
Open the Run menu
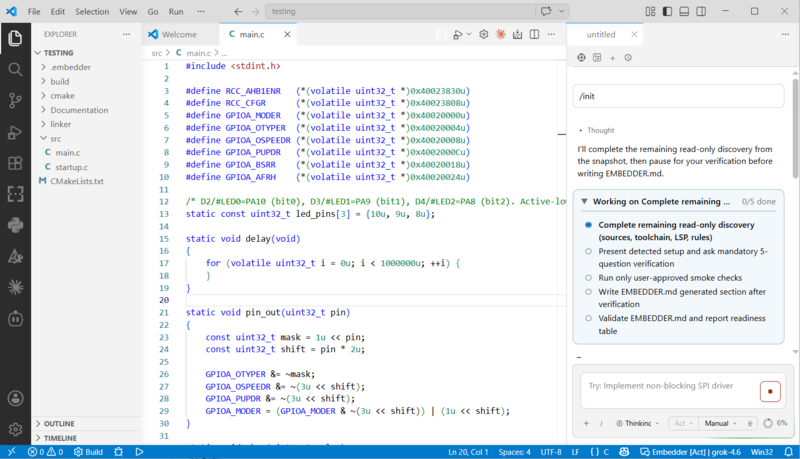[x=176, y=11]
